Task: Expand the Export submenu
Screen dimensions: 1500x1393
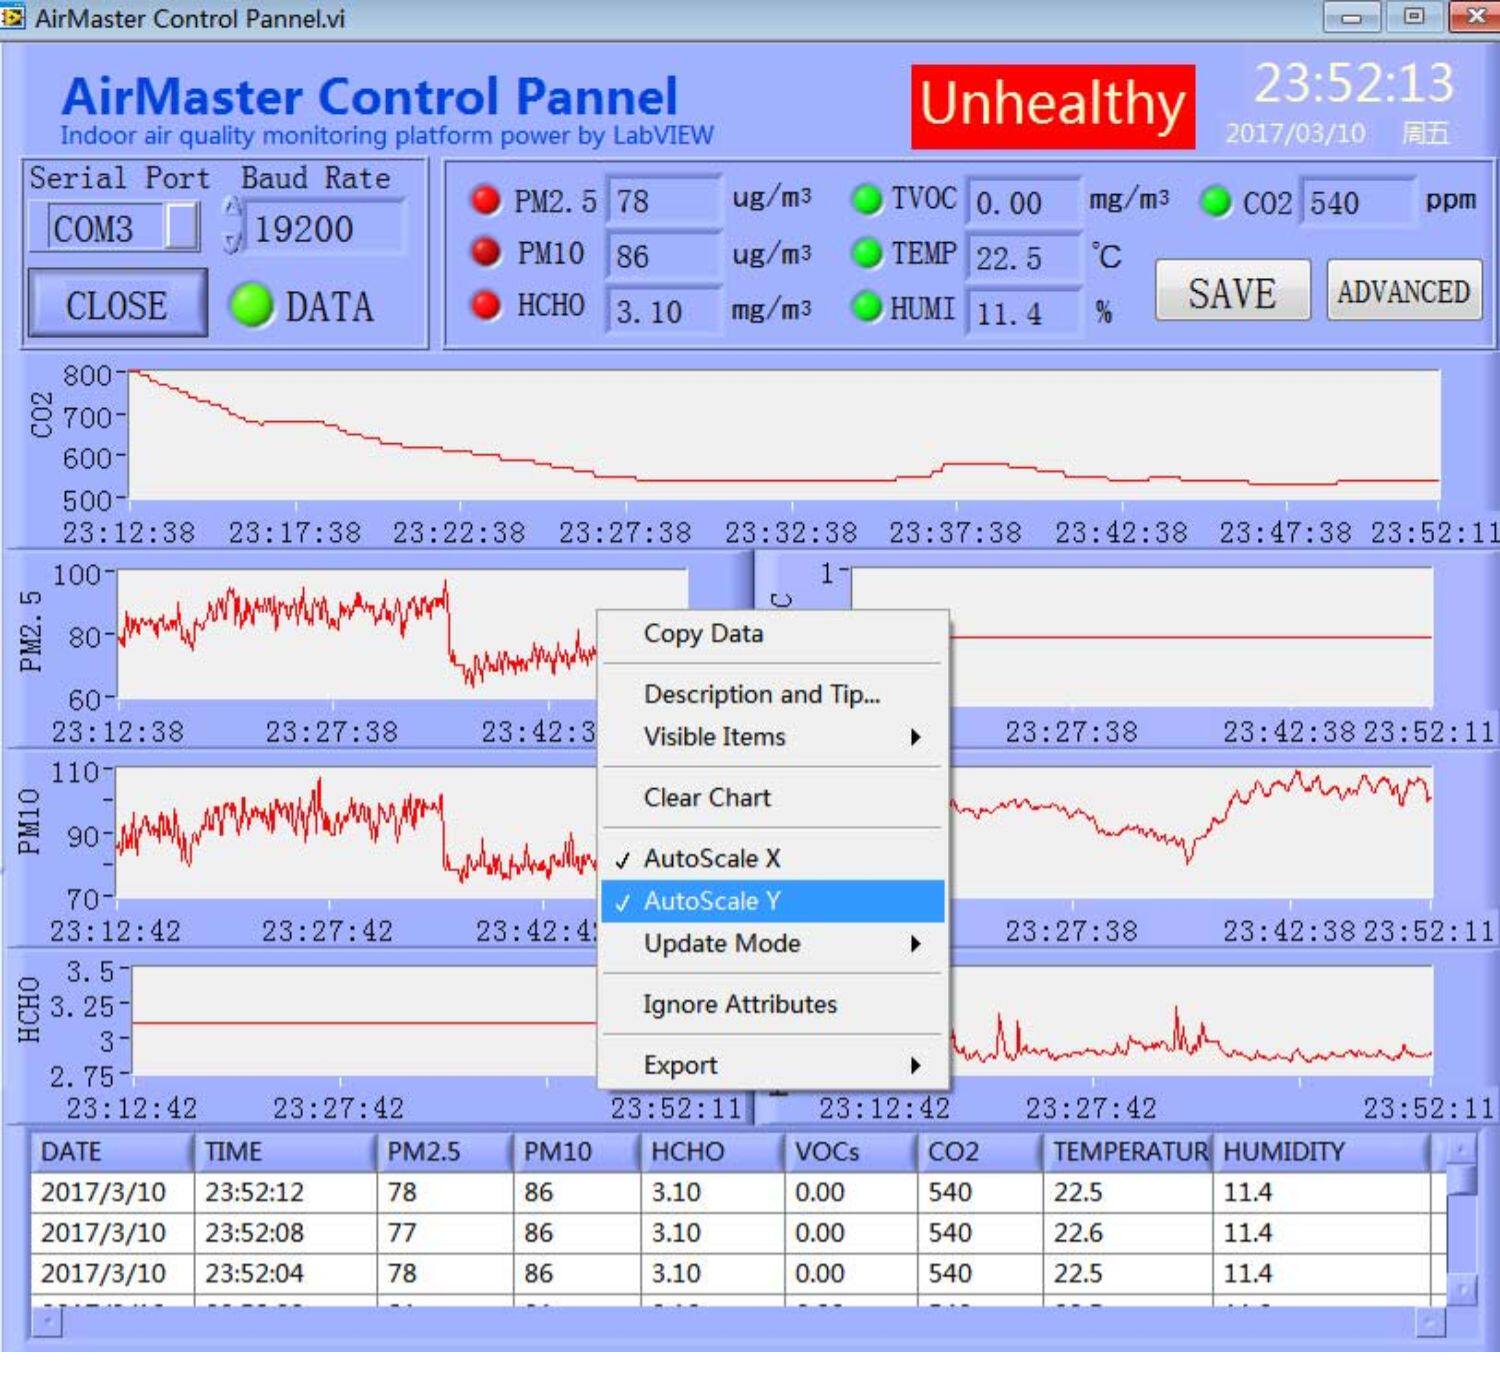Action: (772, 1065)
